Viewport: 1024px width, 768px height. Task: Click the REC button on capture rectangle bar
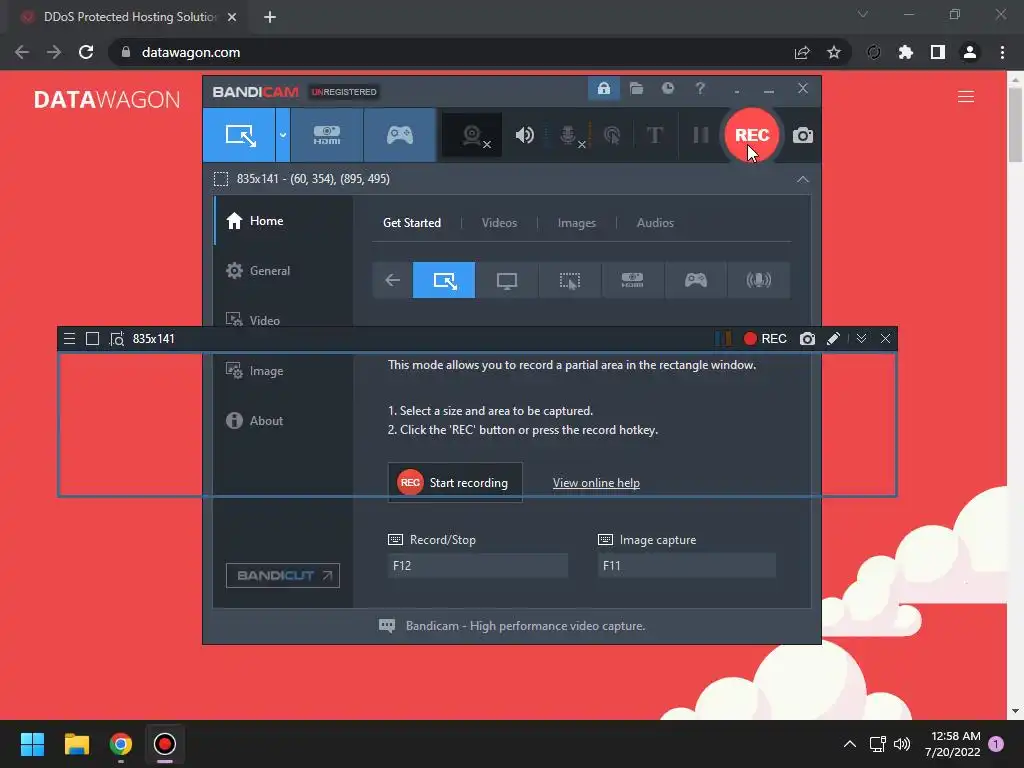(x=765, y=338)
